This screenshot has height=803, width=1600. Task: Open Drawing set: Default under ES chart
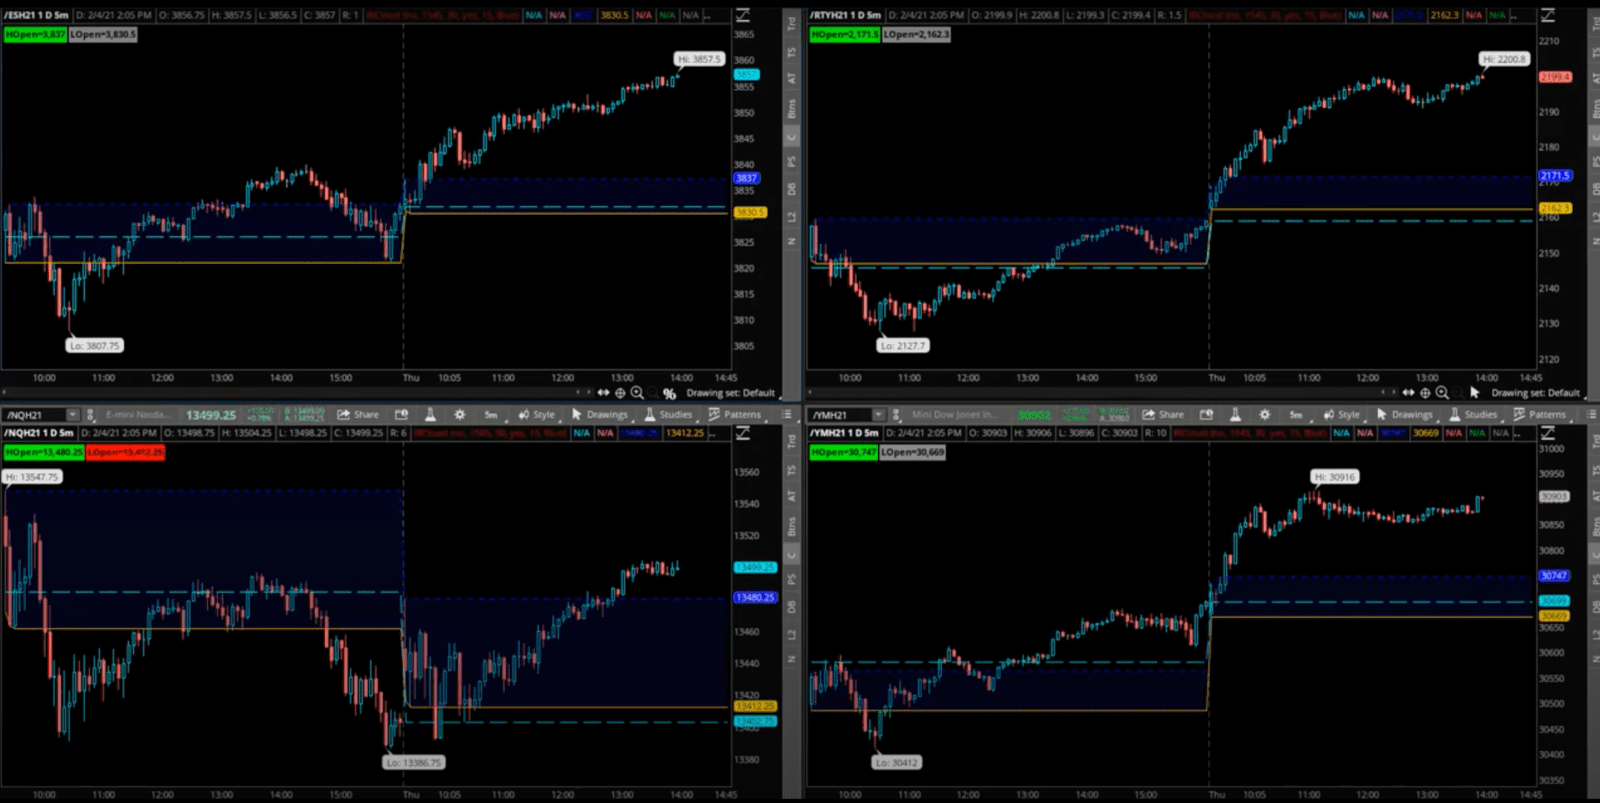730,393
